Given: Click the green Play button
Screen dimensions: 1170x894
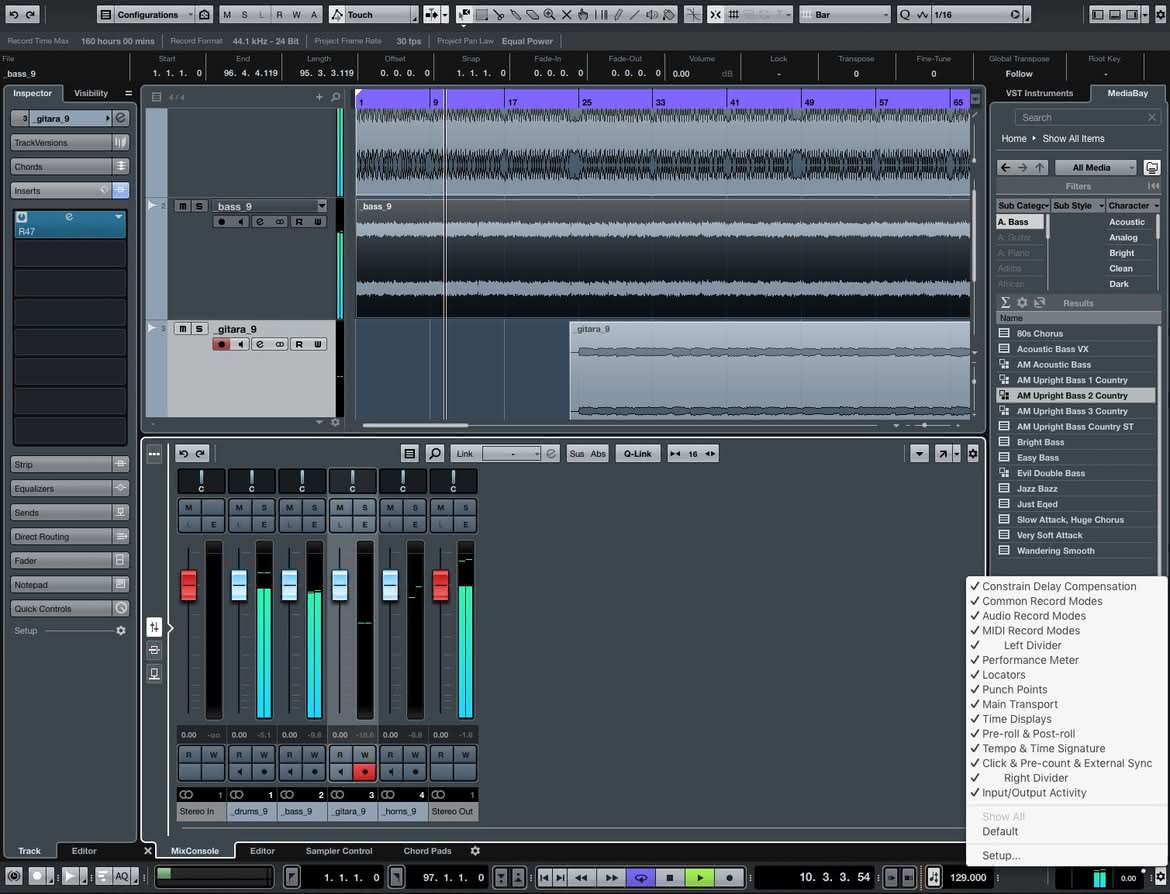Looking at the screenshot, I should (699, 878).
